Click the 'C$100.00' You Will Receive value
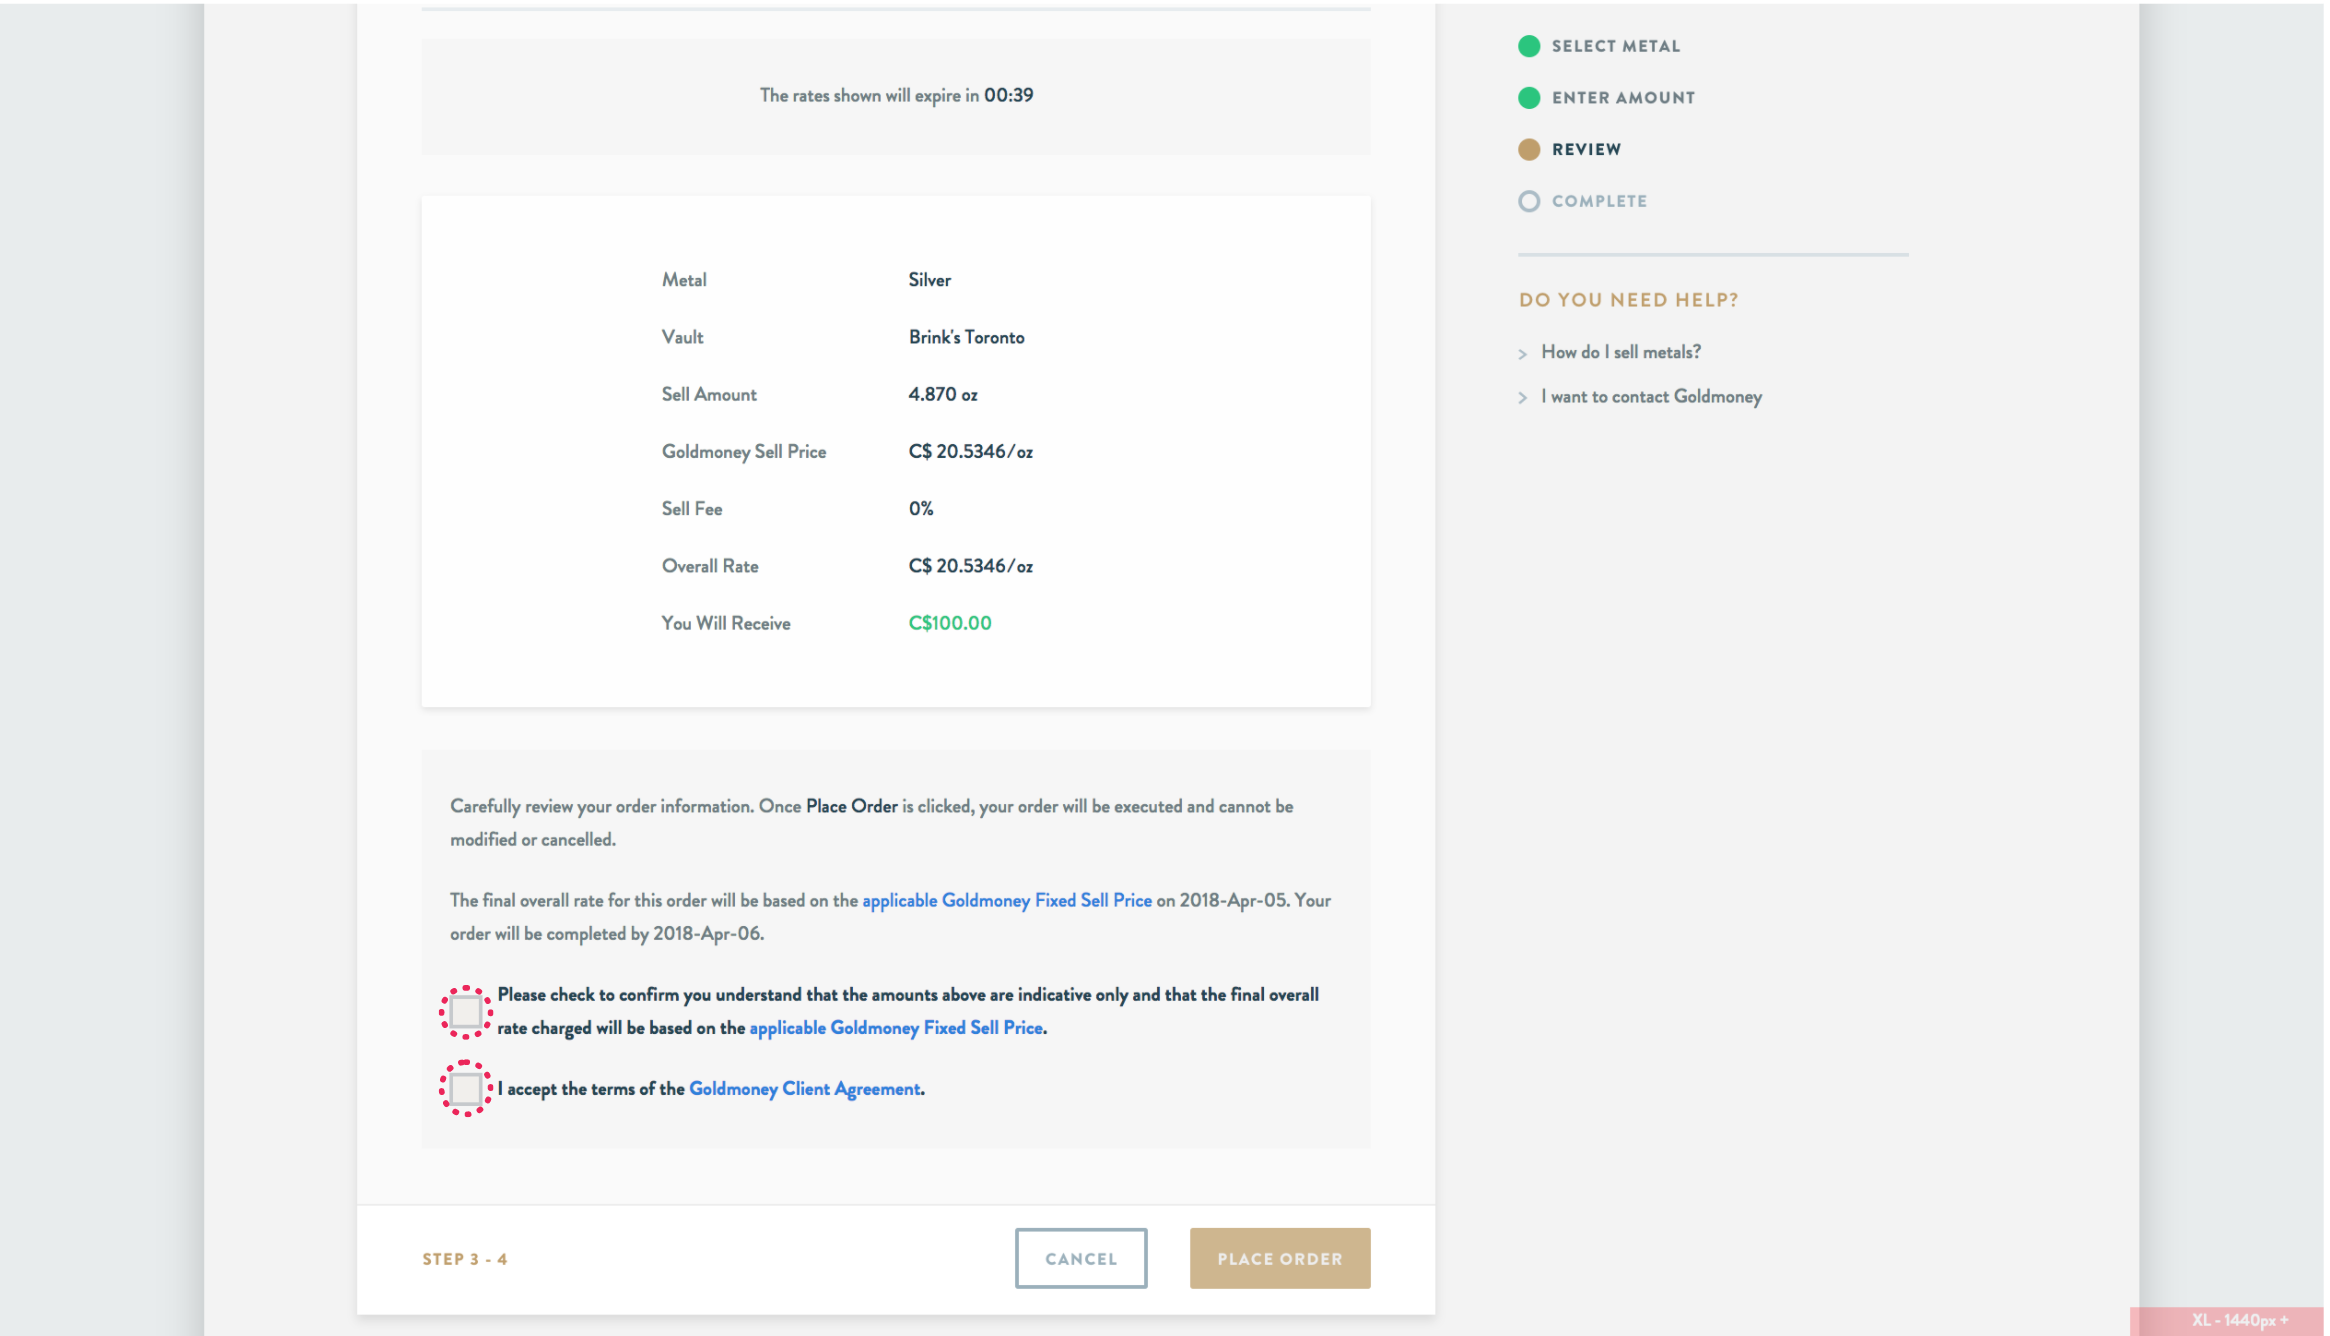The width and height of the screenshot is (2330, 1336). pyautogui.click(x=950, y=623)
